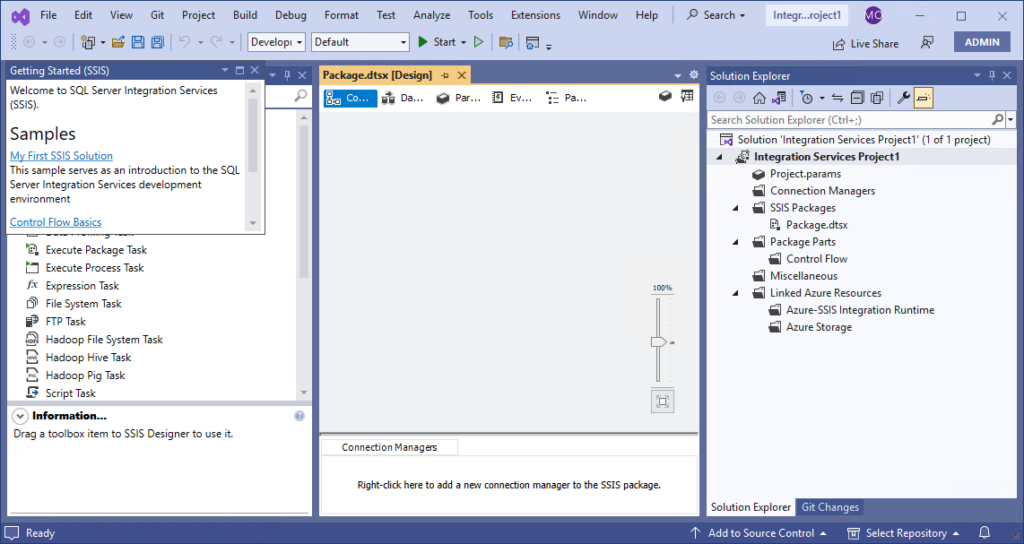This screenshot has width=1024, height=544.
Task: Click Pending Changes Filter clock icon
Action: [x=807, y=98]
